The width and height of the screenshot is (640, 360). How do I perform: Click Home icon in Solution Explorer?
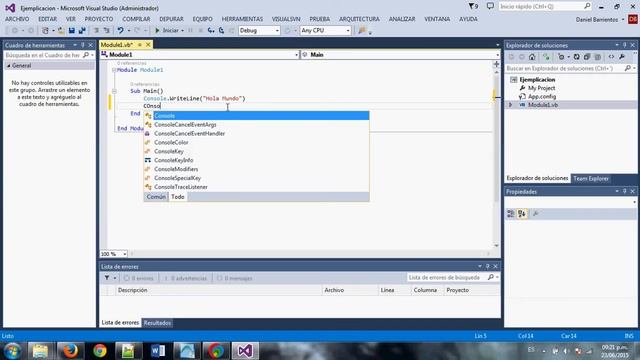[532, 57]
